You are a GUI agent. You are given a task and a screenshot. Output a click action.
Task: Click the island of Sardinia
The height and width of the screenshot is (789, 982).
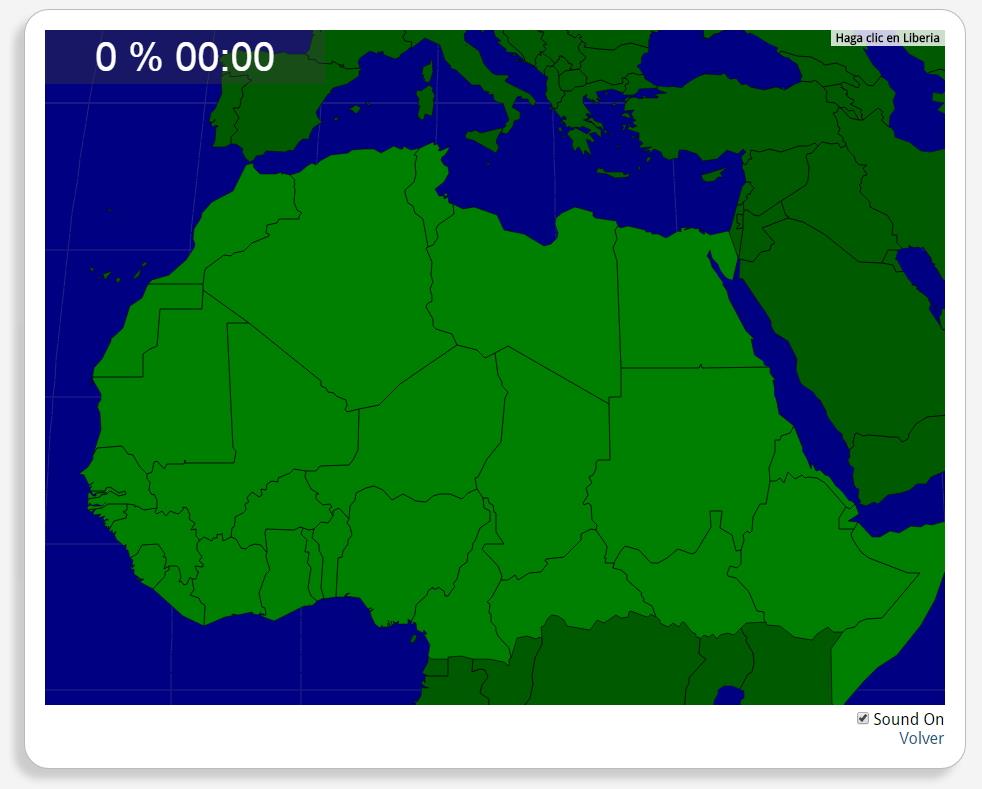point(425,101)
